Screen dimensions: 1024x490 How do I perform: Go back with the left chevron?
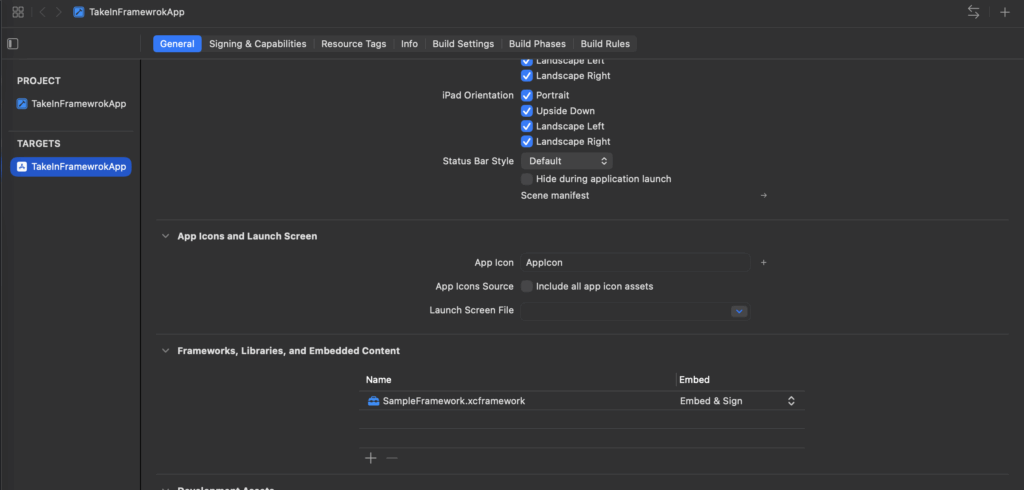pyautogui.click(x=42, y=12)
